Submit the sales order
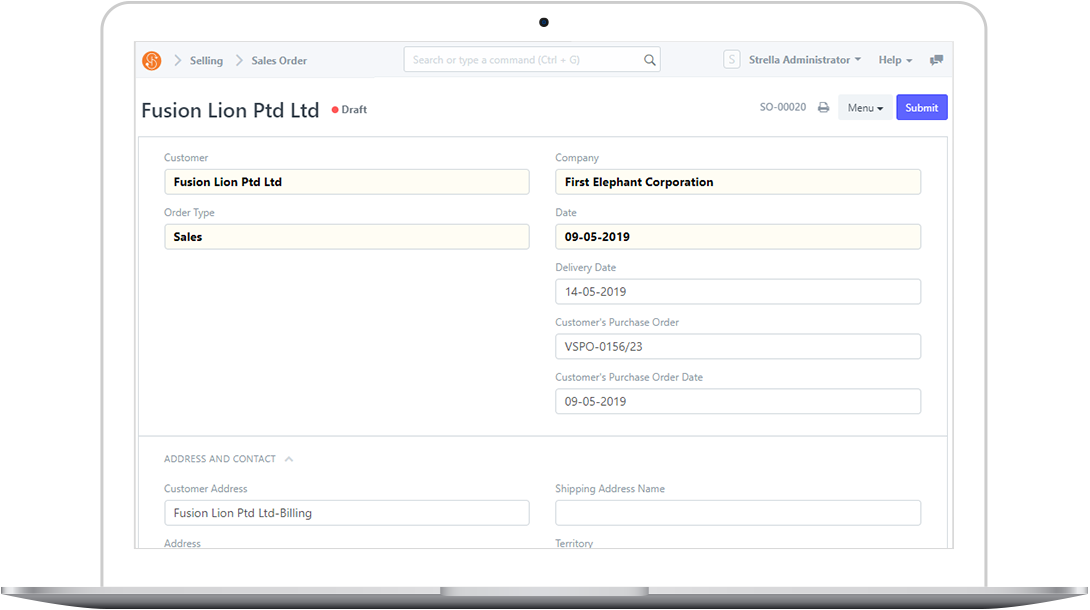Viewport: 1090px width, 610px height. (x=921, y=107)
